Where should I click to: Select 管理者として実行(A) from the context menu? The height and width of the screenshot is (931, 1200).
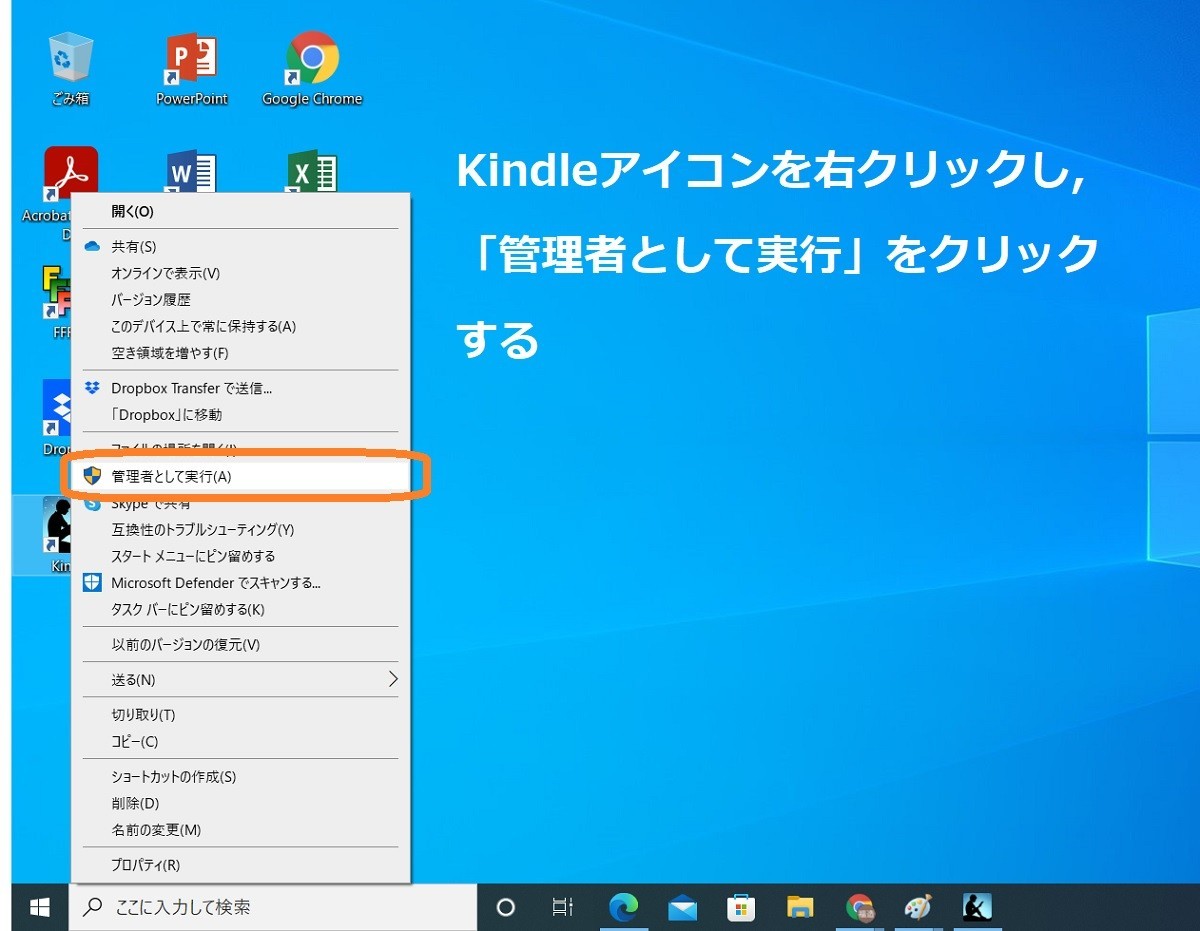click(200, 478)
